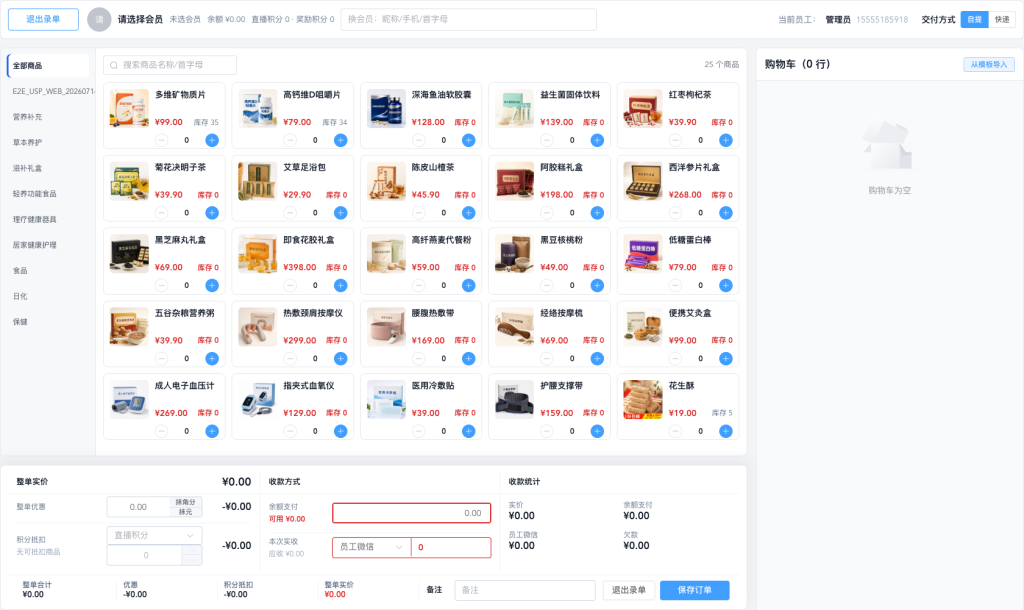
Task: Decrease 花生酥 quantity minus icon
Action: coord(675,431)
